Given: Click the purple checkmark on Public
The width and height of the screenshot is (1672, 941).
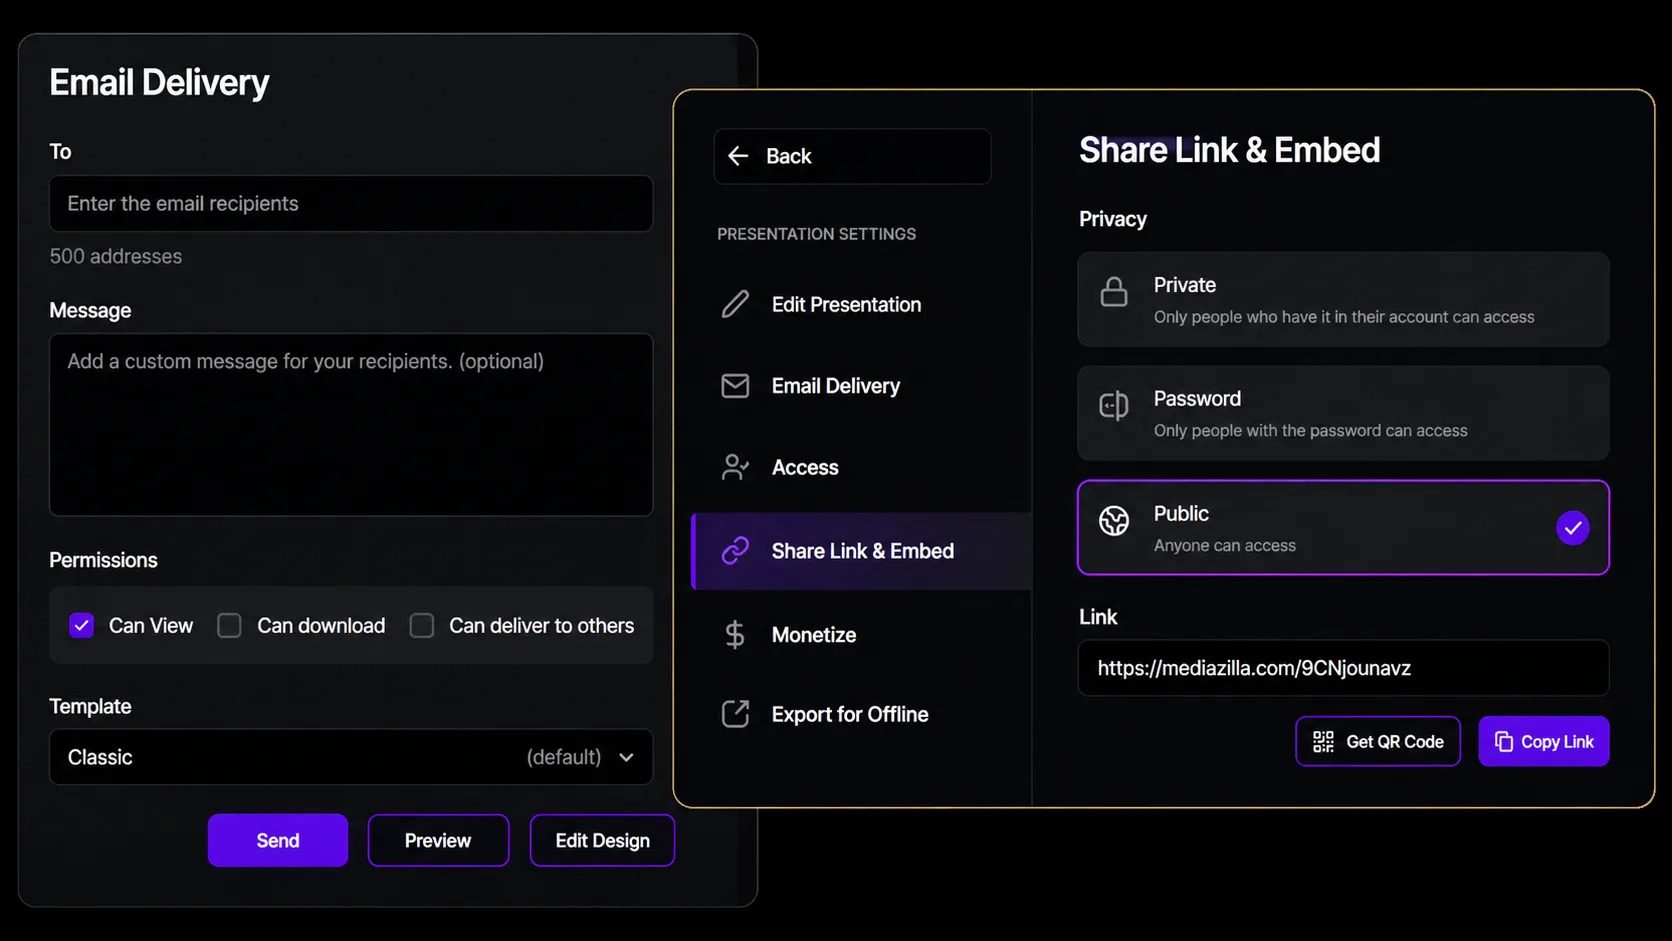Looking at the screenshot, I should pyautogui.click(x=1573, y=527).
